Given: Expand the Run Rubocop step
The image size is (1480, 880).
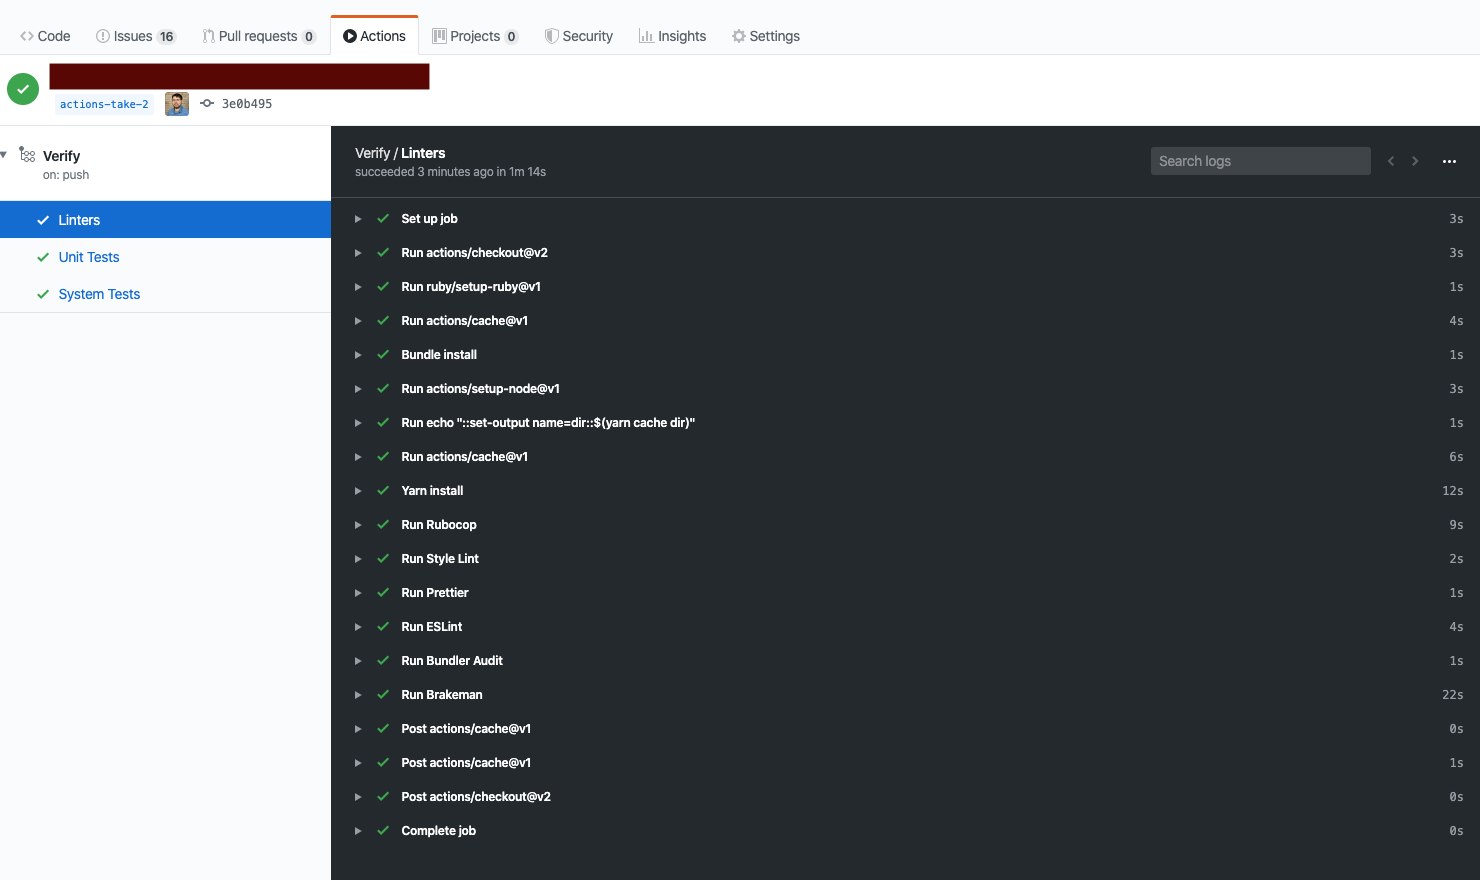Looking at the screenshot, I should coord(358,525).
